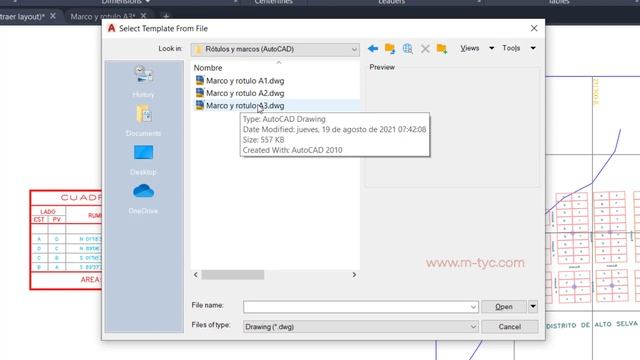Open History location in sidebar

[x=143, y=81]
